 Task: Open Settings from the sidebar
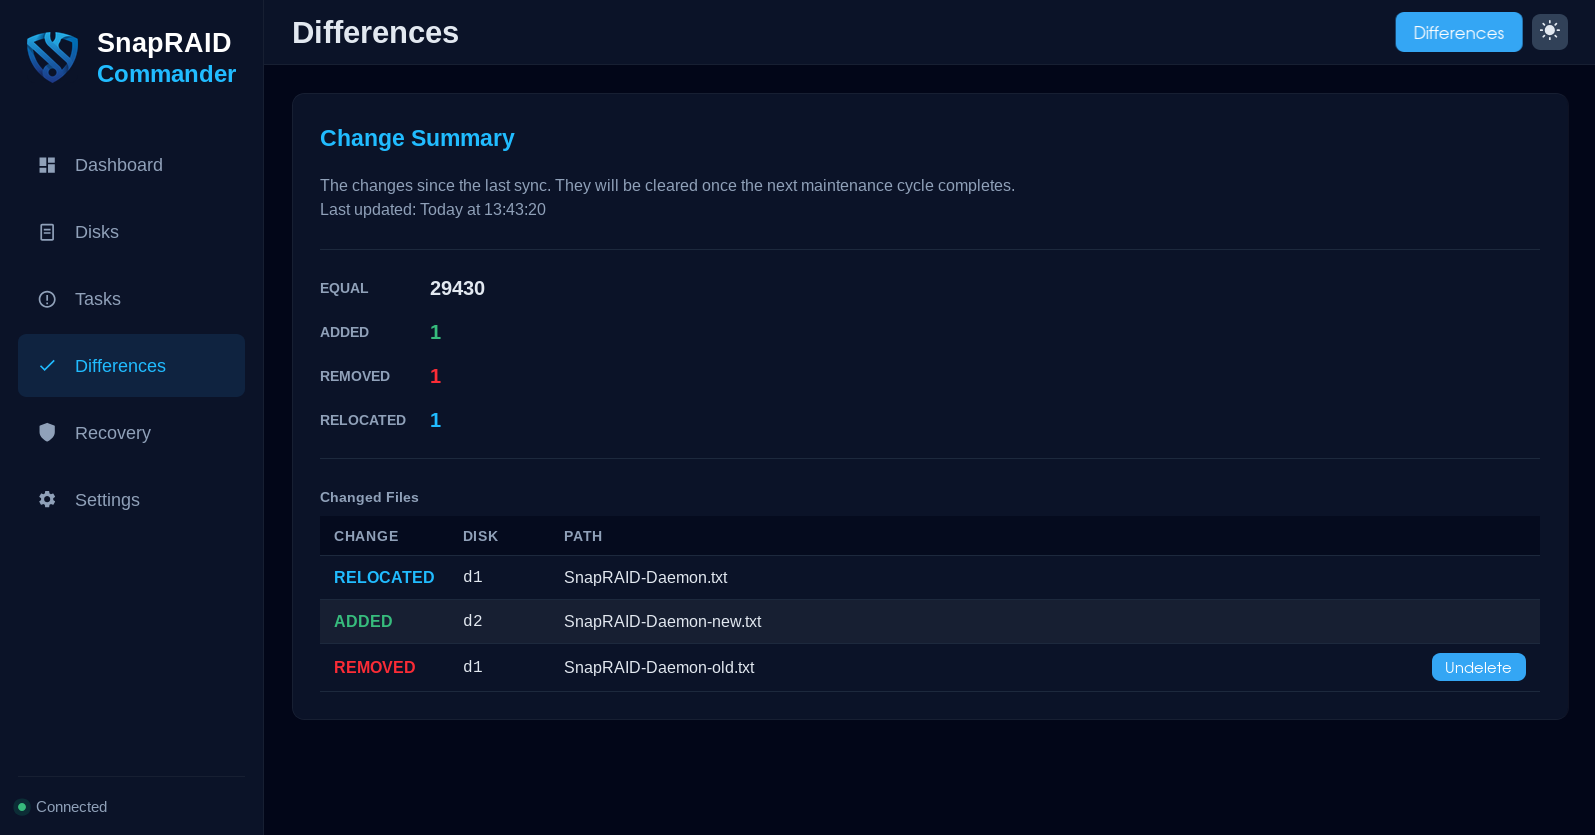click(107, 500)
